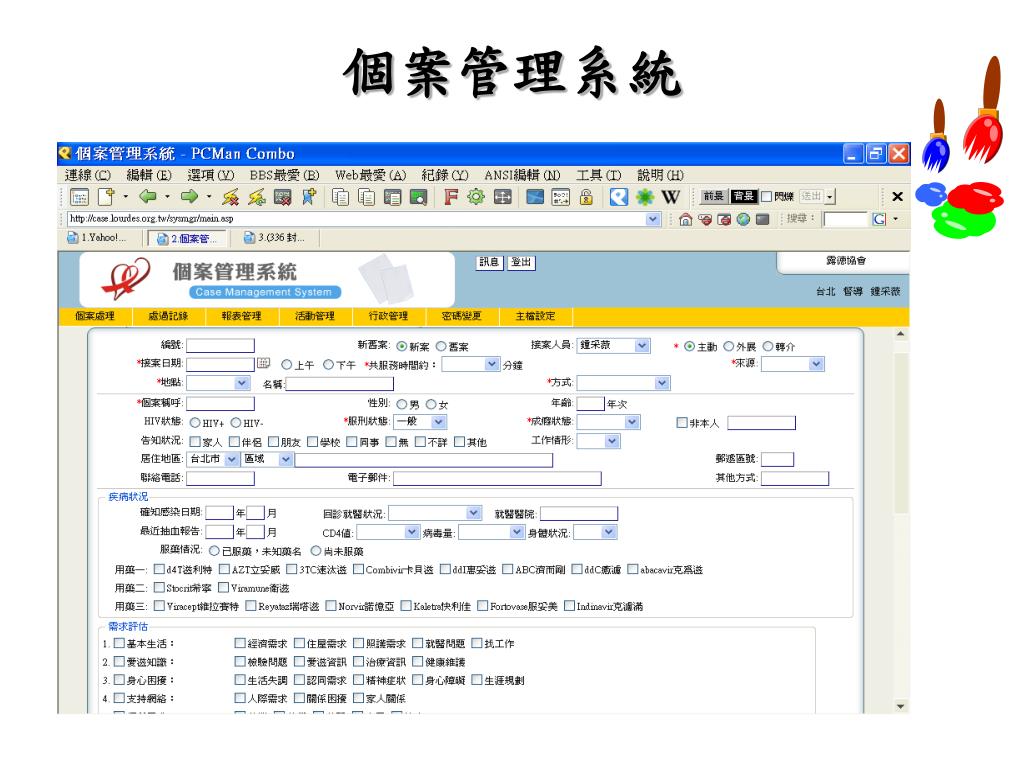Click the padlock icon in toolbar
1024x768 pixels.
[586, 197]
